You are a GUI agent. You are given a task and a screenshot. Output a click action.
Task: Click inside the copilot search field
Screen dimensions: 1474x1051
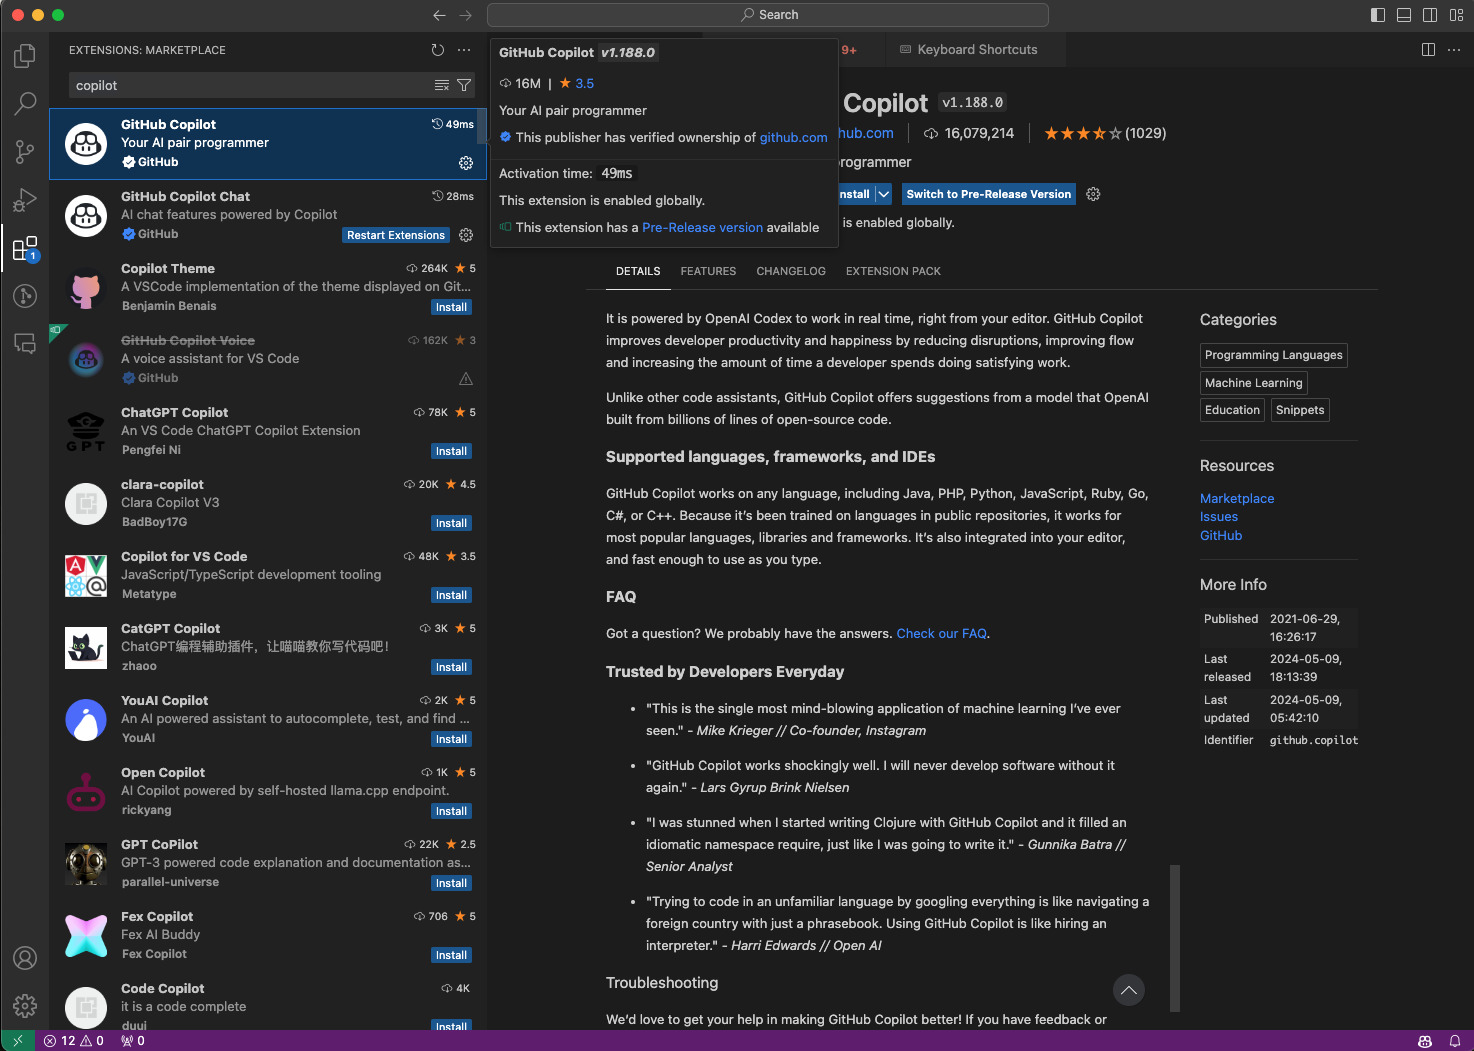[250, 85]
